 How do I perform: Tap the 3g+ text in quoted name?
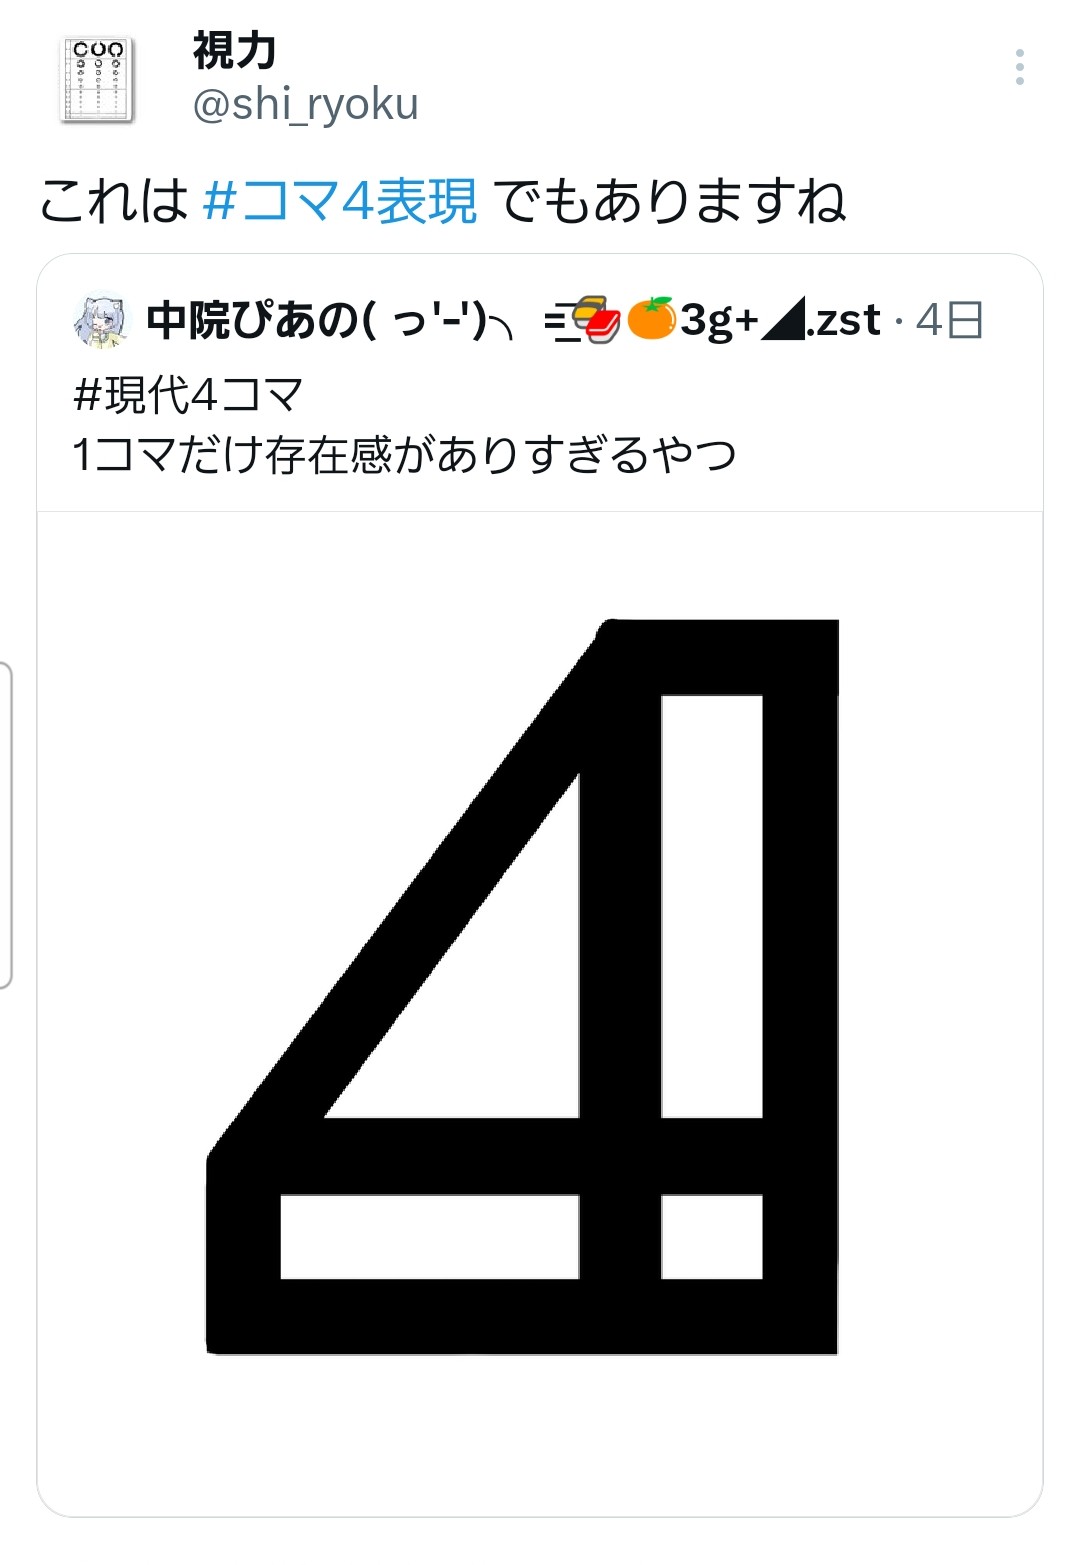click(720, 322)
